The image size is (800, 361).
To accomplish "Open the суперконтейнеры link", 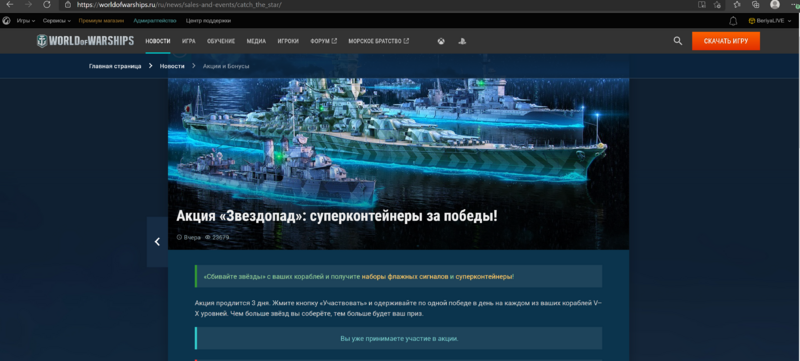I will (x=484, y=276).
